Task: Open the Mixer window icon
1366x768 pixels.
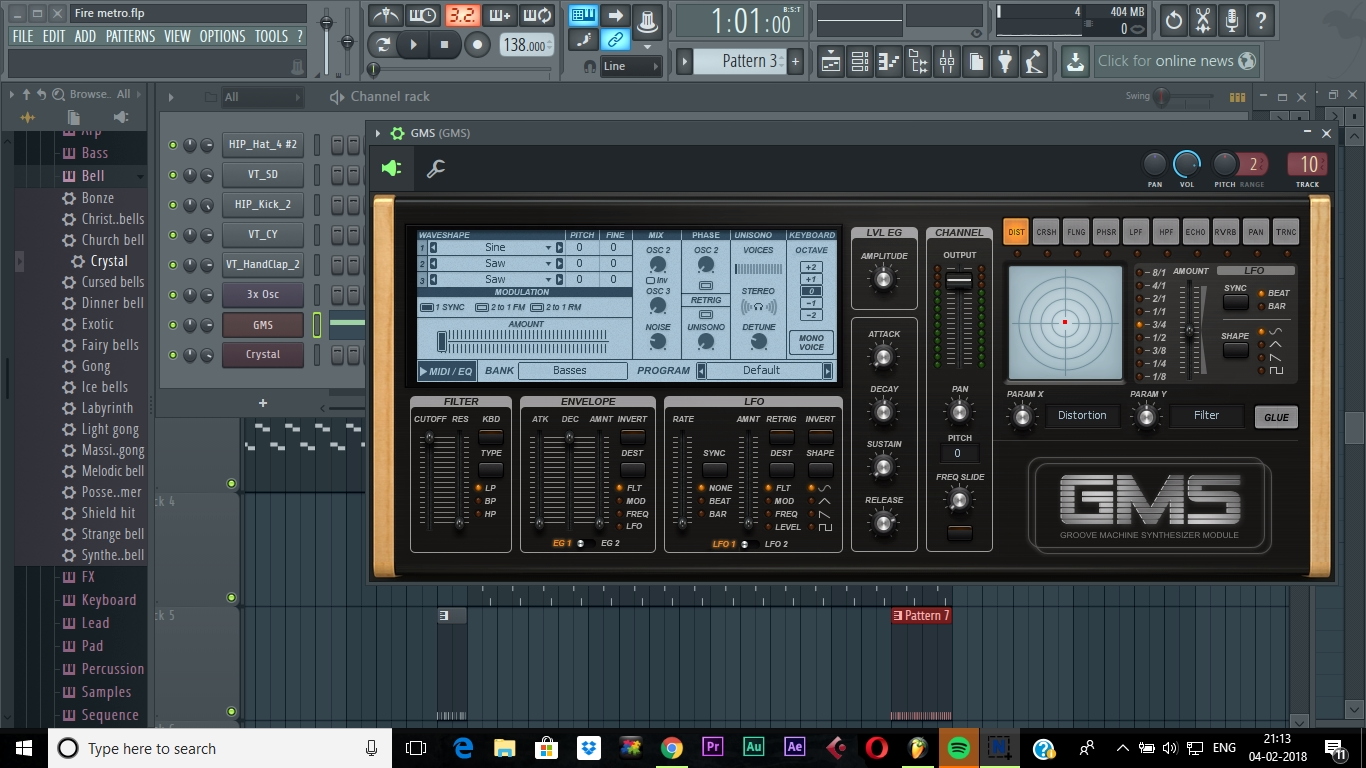Action: (x=946, y=62)
